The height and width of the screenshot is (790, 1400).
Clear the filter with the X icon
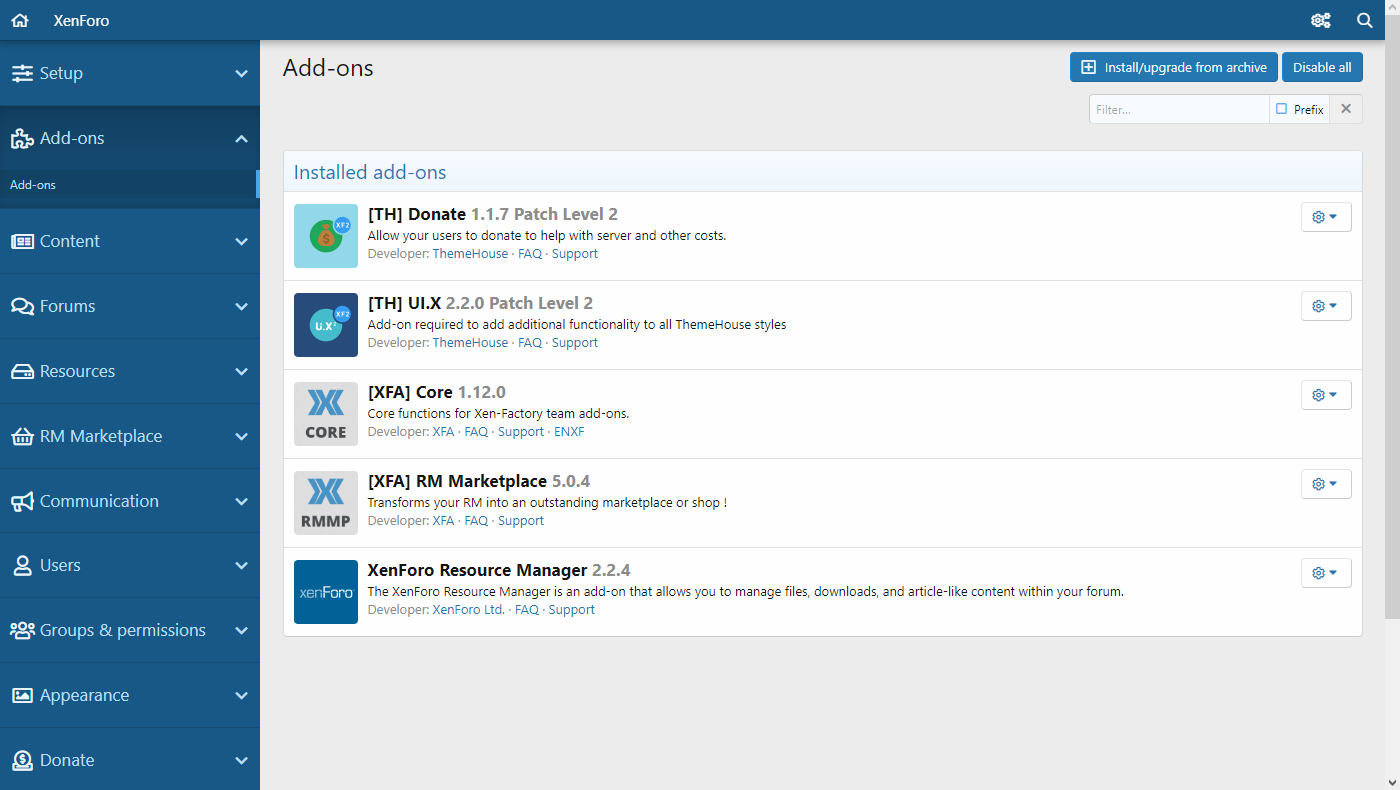(1346, 109)
